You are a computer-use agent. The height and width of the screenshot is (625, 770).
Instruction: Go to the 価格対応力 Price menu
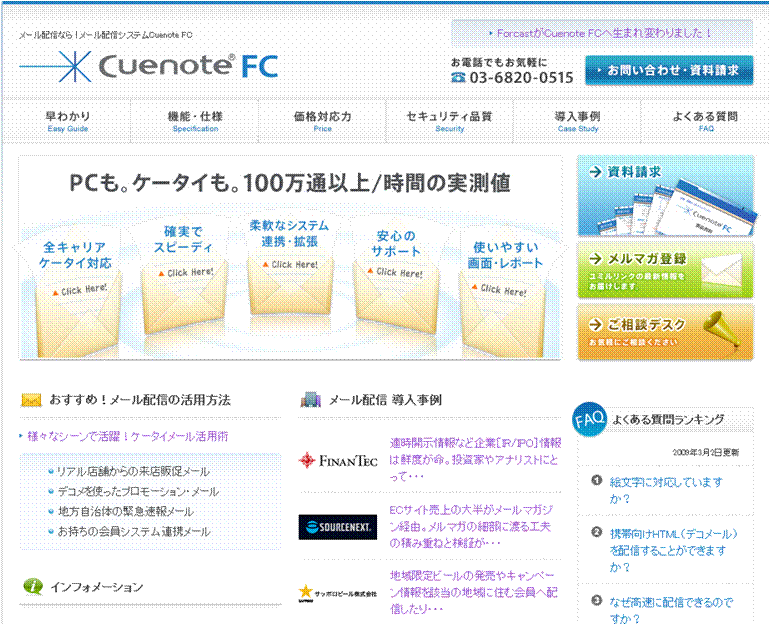[323, 121]
